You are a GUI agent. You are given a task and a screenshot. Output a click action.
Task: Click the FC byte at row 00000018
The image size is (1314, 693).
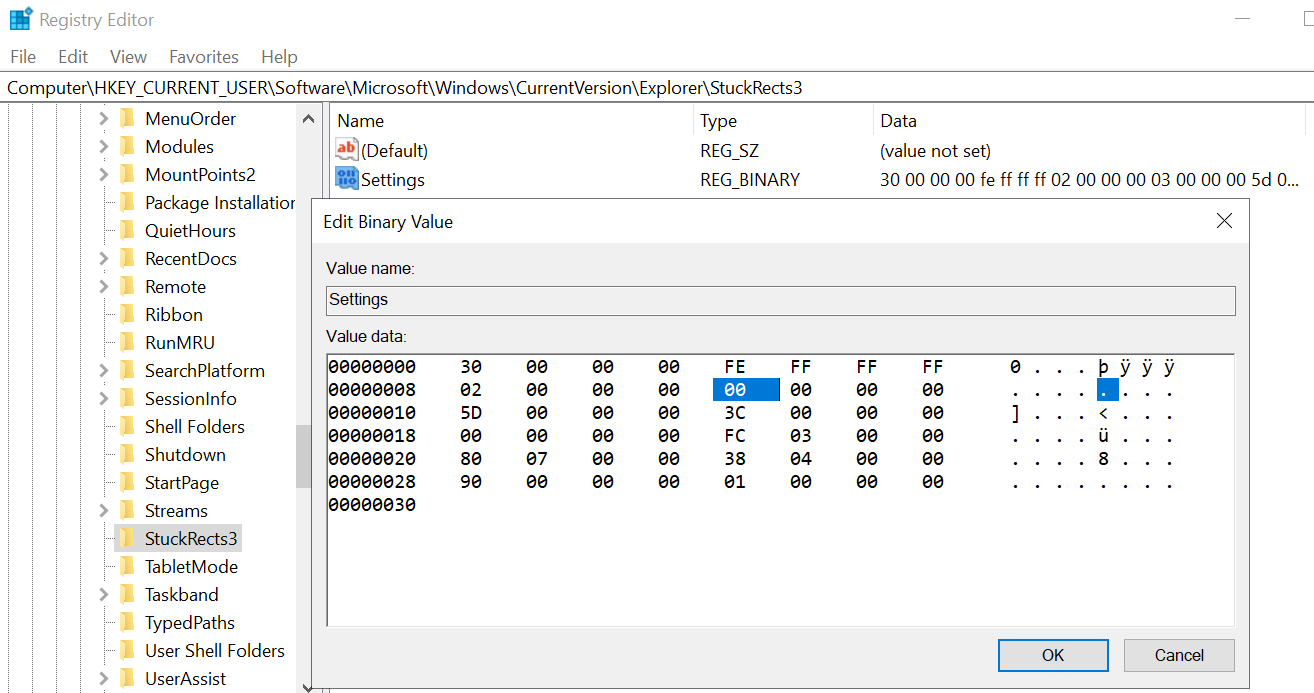pyautogui.click(x=734, y=436)
